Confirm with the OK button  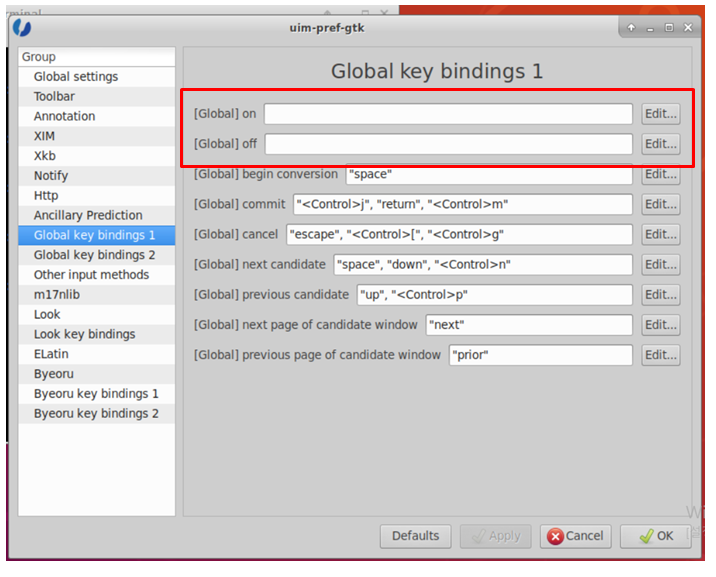coord(656,536)
